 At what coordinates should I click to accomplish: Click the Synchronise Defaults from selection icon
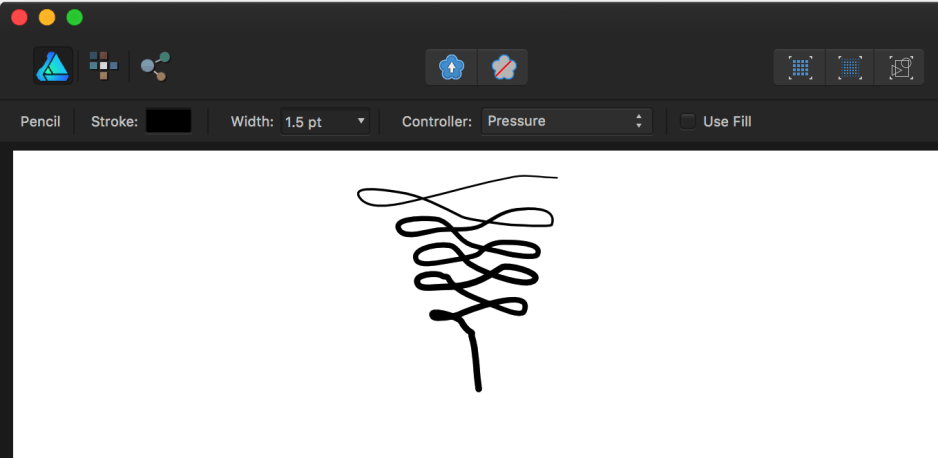452,67
